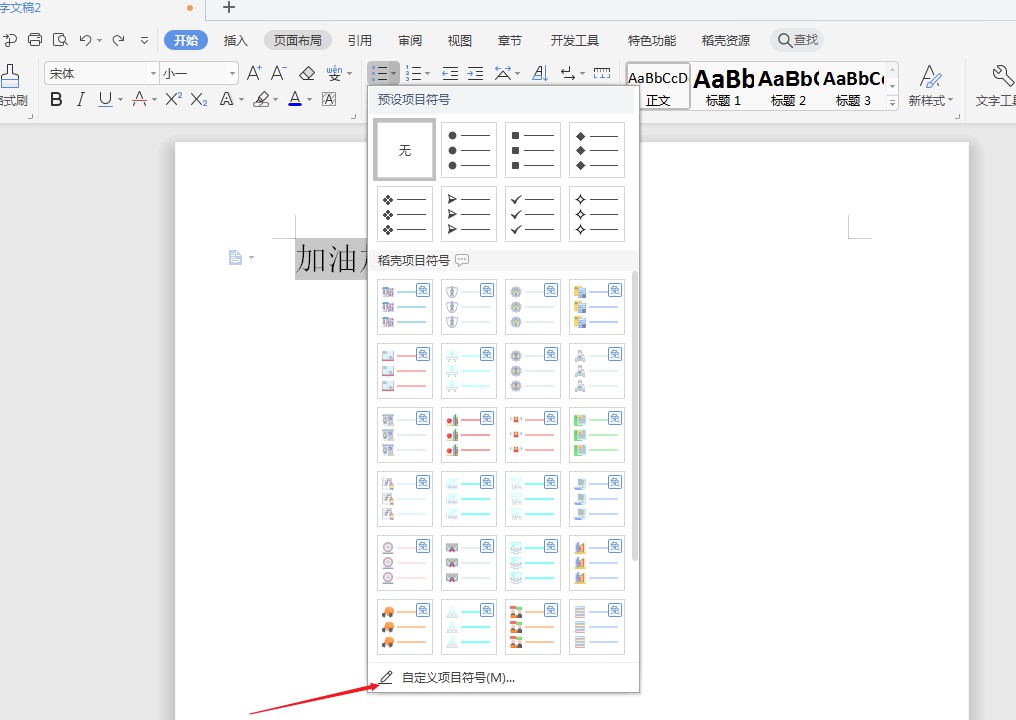Expand font color dropdown arrow

pyautogui.click(x=310, y=100)
